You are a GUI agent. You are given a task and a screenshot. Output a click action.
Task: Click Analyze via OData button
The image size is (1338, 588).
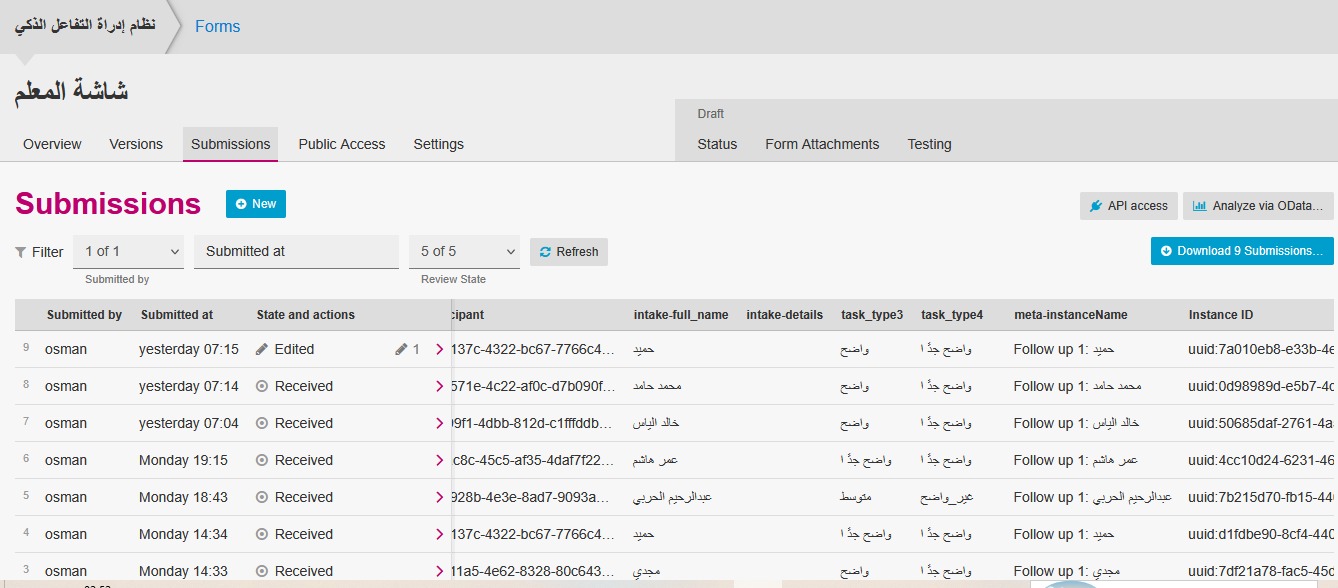tap(1258, 206)
